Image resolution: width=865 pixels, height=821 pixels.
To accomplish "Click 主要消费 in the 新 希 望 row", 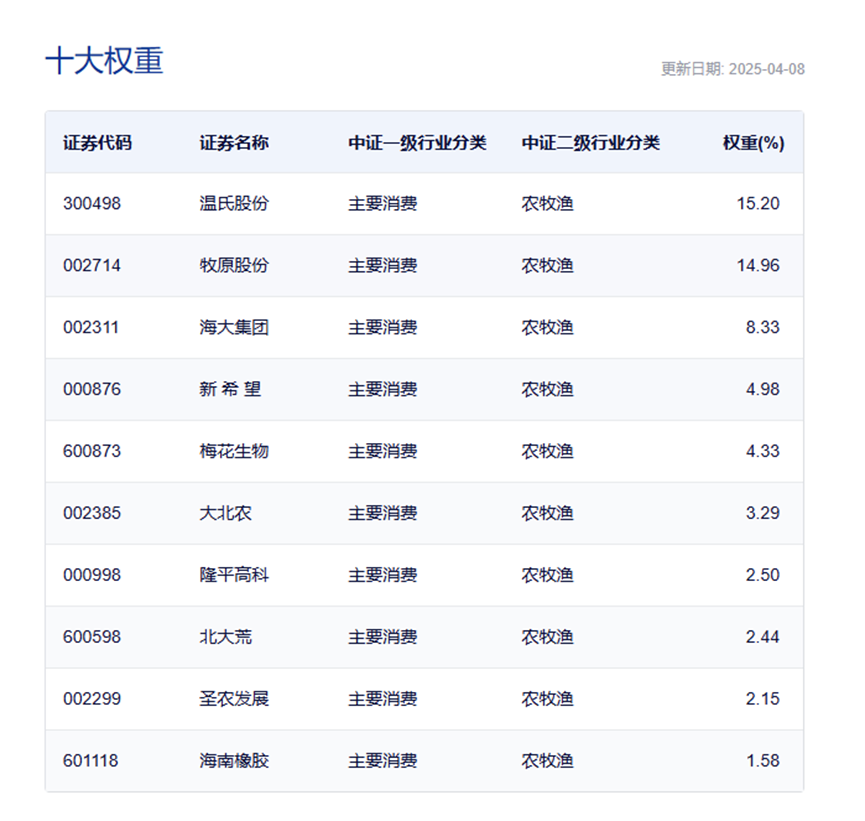I will pos(382,389).
